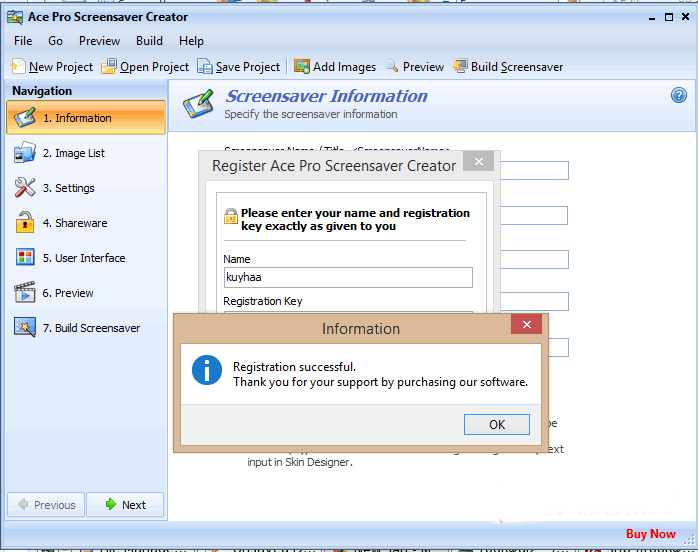Click the blue information icon in the dialog

[x=207, y=370]
